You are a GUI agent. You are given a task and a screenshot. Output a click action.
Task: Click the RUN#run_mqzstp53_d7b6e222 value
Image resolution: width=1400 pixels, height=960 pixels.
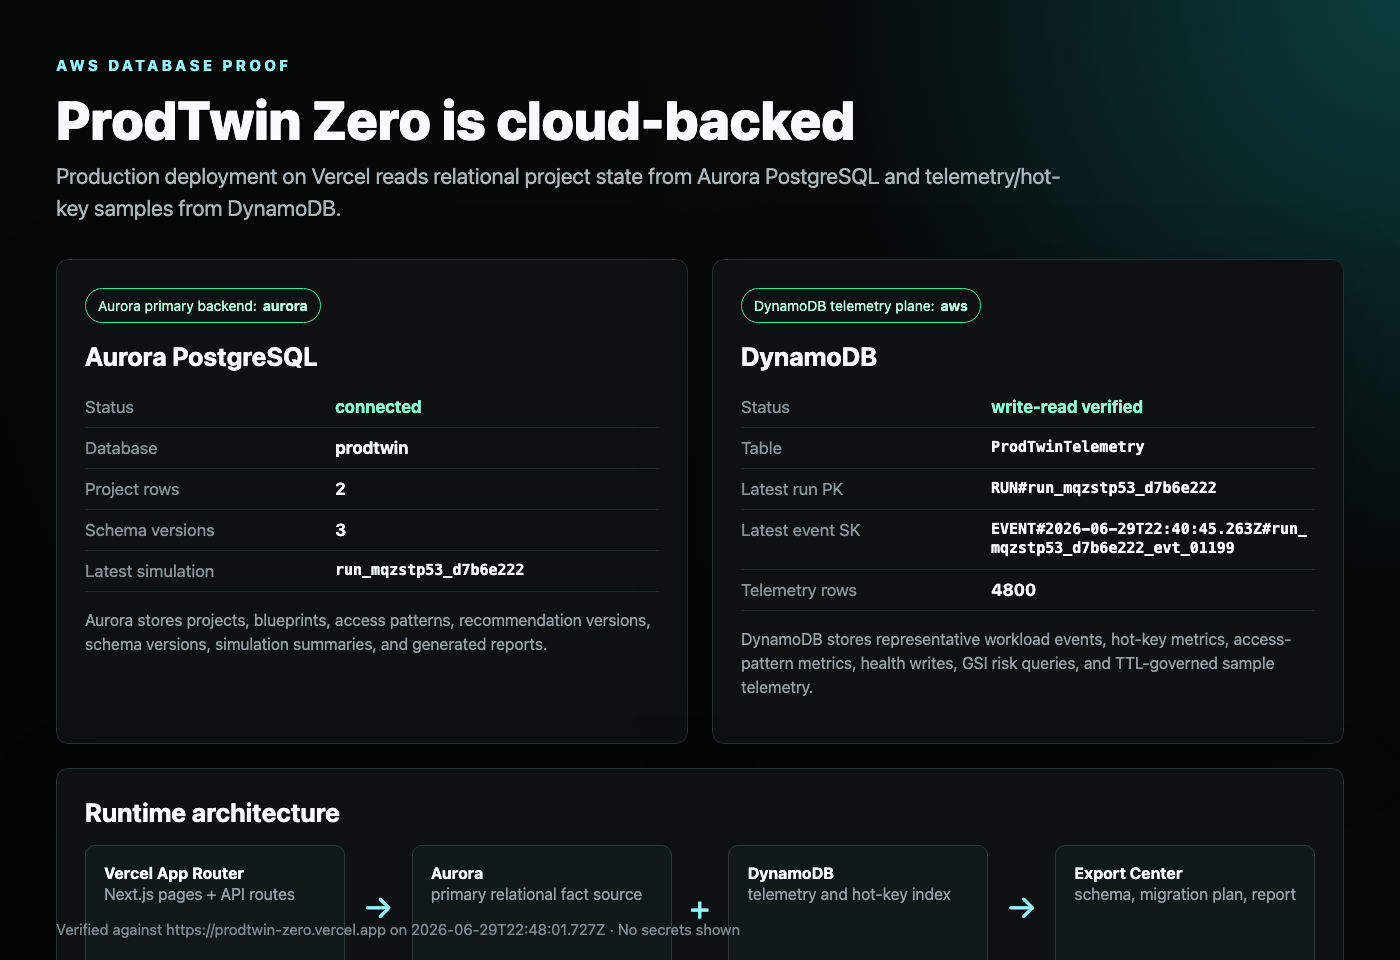coord(1104,488)
